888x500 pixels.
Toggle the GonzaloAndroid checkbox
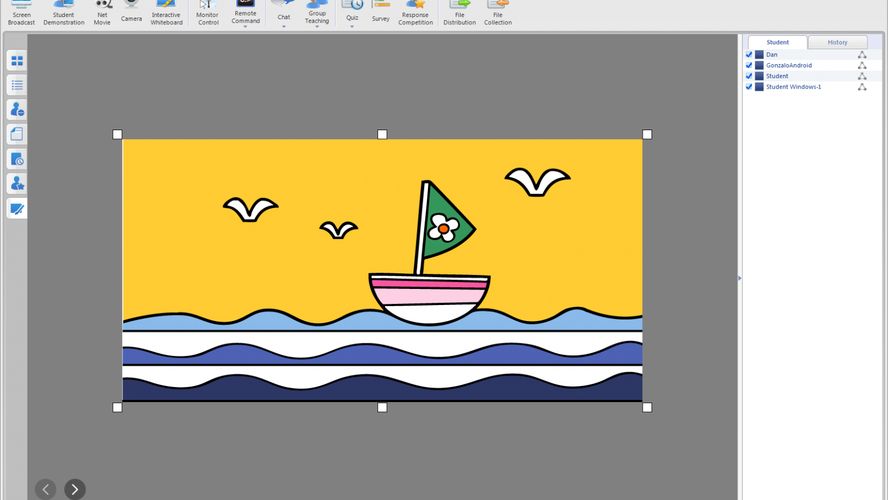[749, 65]
